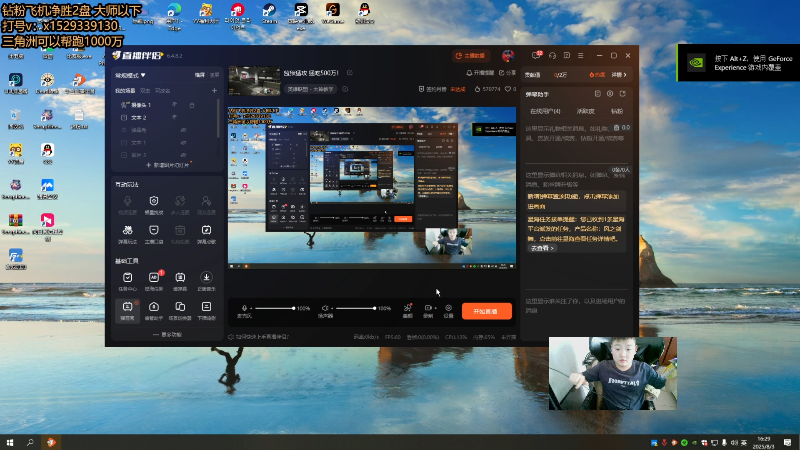800x450 pixels.
Task: Open the messages icon with red badge
Action: pyautogui.click(x=537, y=55)
